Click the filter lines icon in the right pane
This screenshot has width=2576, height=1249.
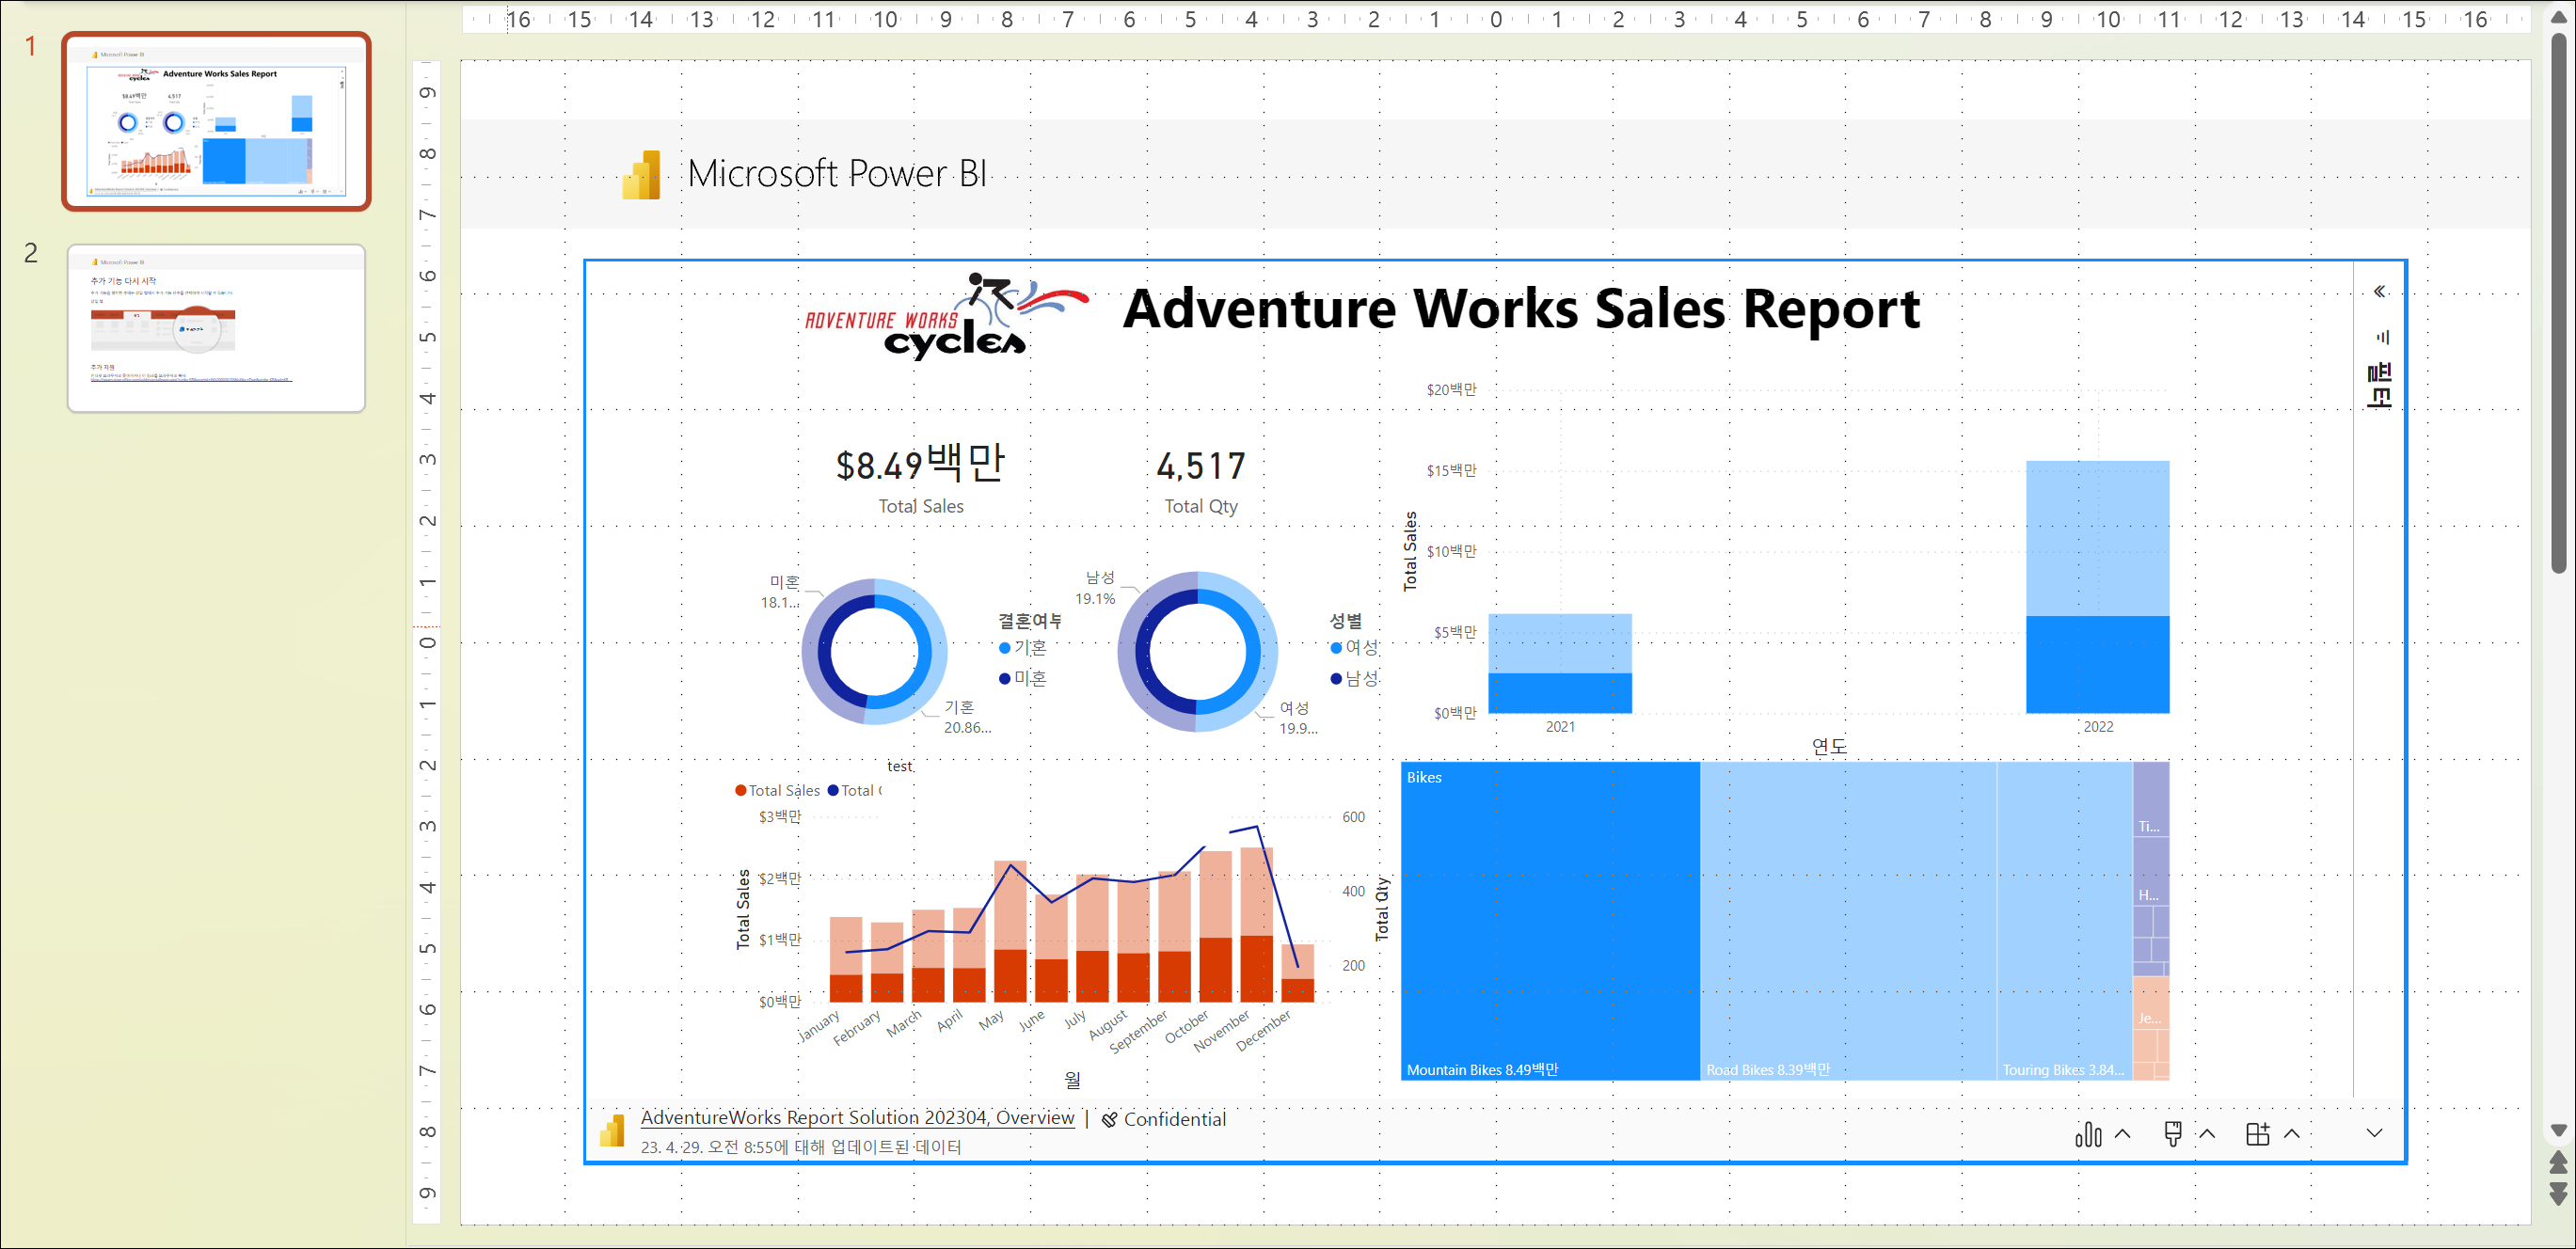[x=2382, y=337]
